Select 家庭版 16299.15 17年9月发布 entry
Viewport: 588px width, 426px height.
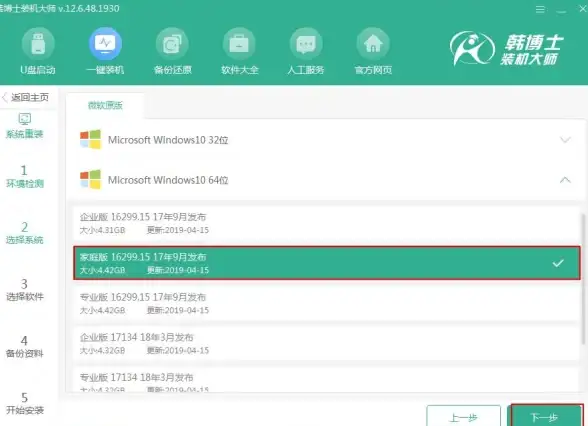pyautogui.click(x=326, y=263)
